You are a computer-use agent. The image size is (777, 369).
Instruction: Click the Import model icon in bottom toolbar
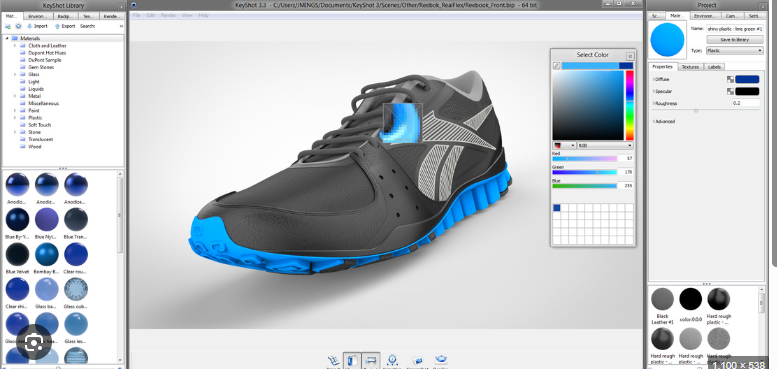tap(333, 361)
